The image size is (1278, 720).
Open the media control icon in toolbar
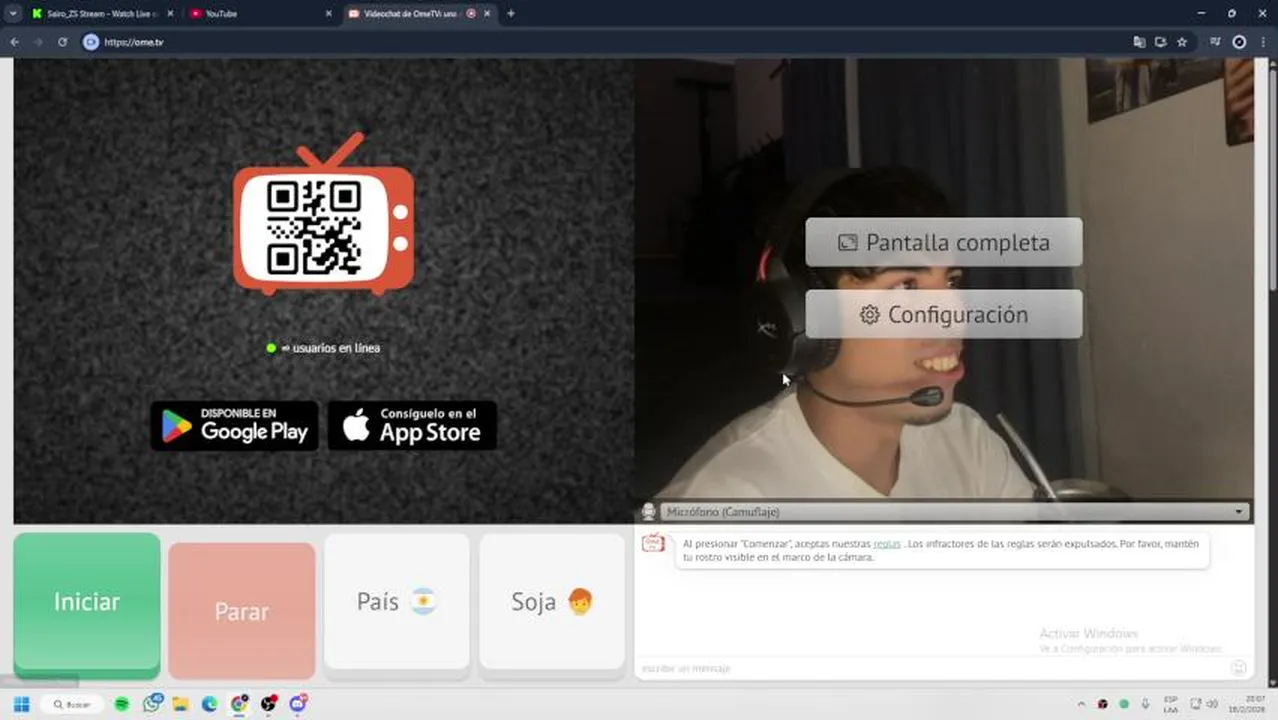click(1215, 42)
